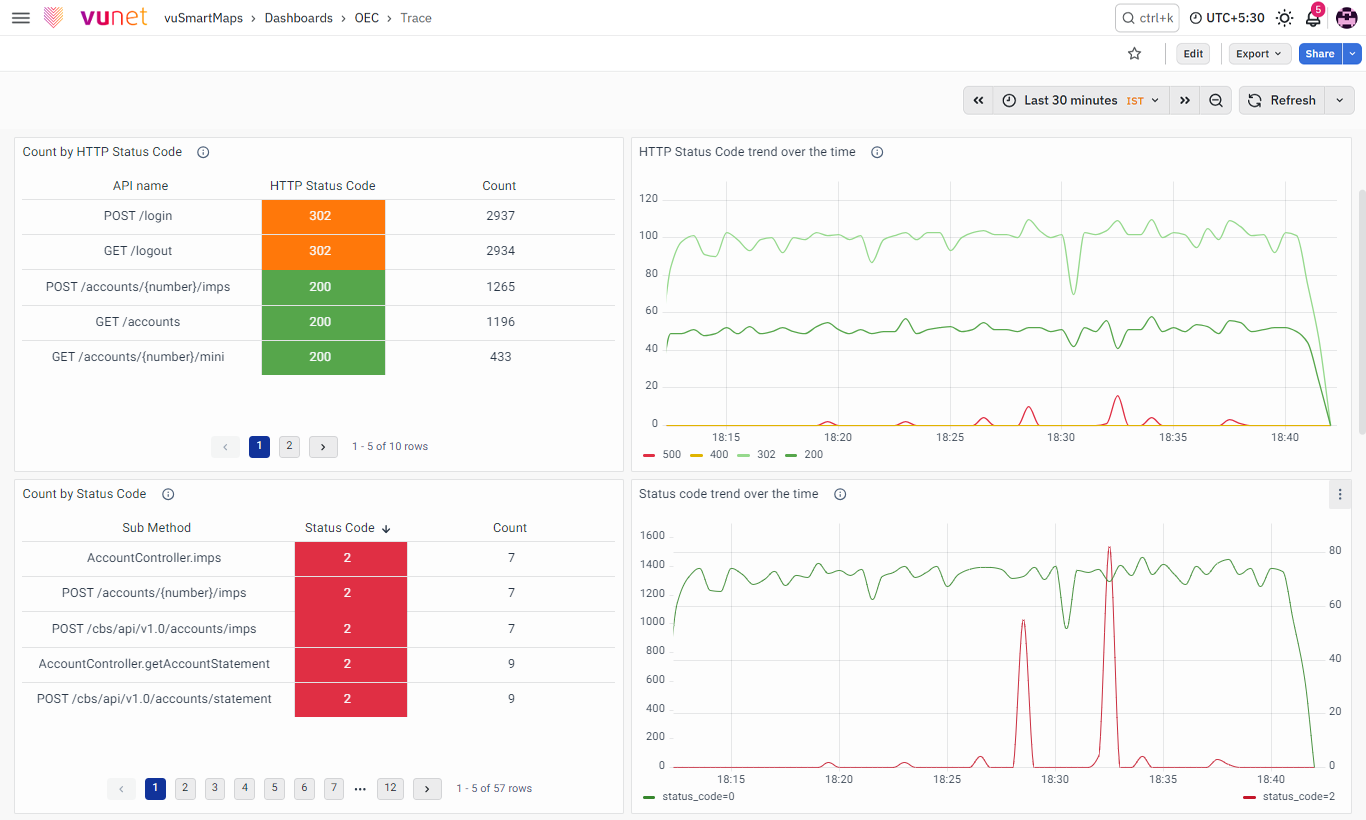Star this dashboard as favorite
1366x820 pixels.
click(x=1134, y=54)
